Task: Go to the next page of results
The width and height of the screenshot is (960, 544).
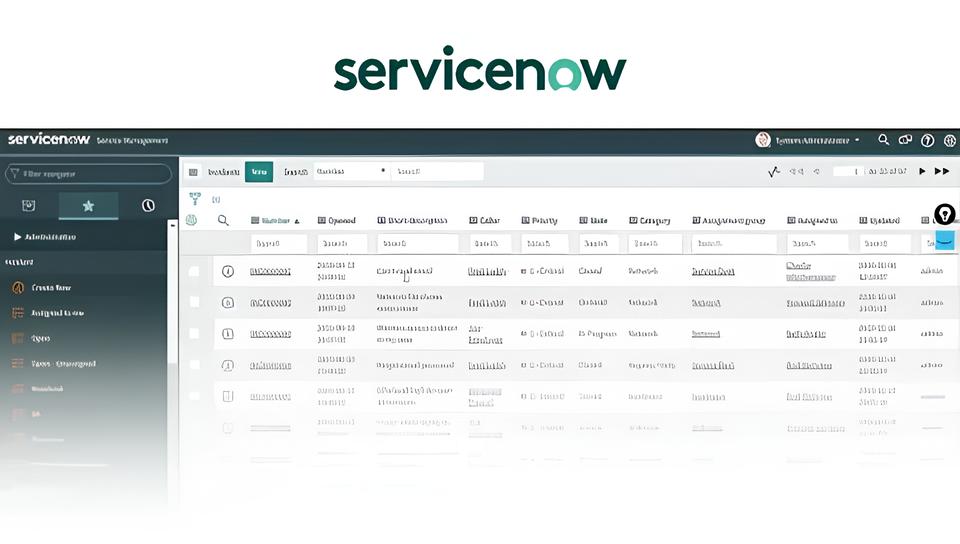Action: [x=922, y=171]
